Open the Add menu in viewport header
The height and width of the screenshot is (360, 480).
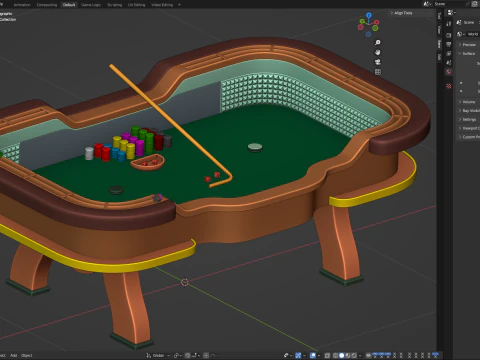click(x=13, y=355)
